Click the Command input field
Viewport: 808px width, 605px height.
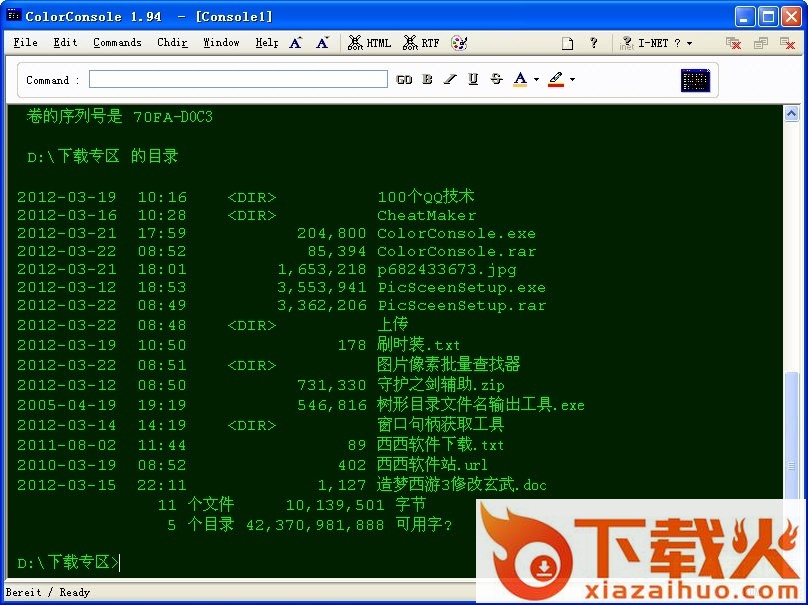[238, 79]
